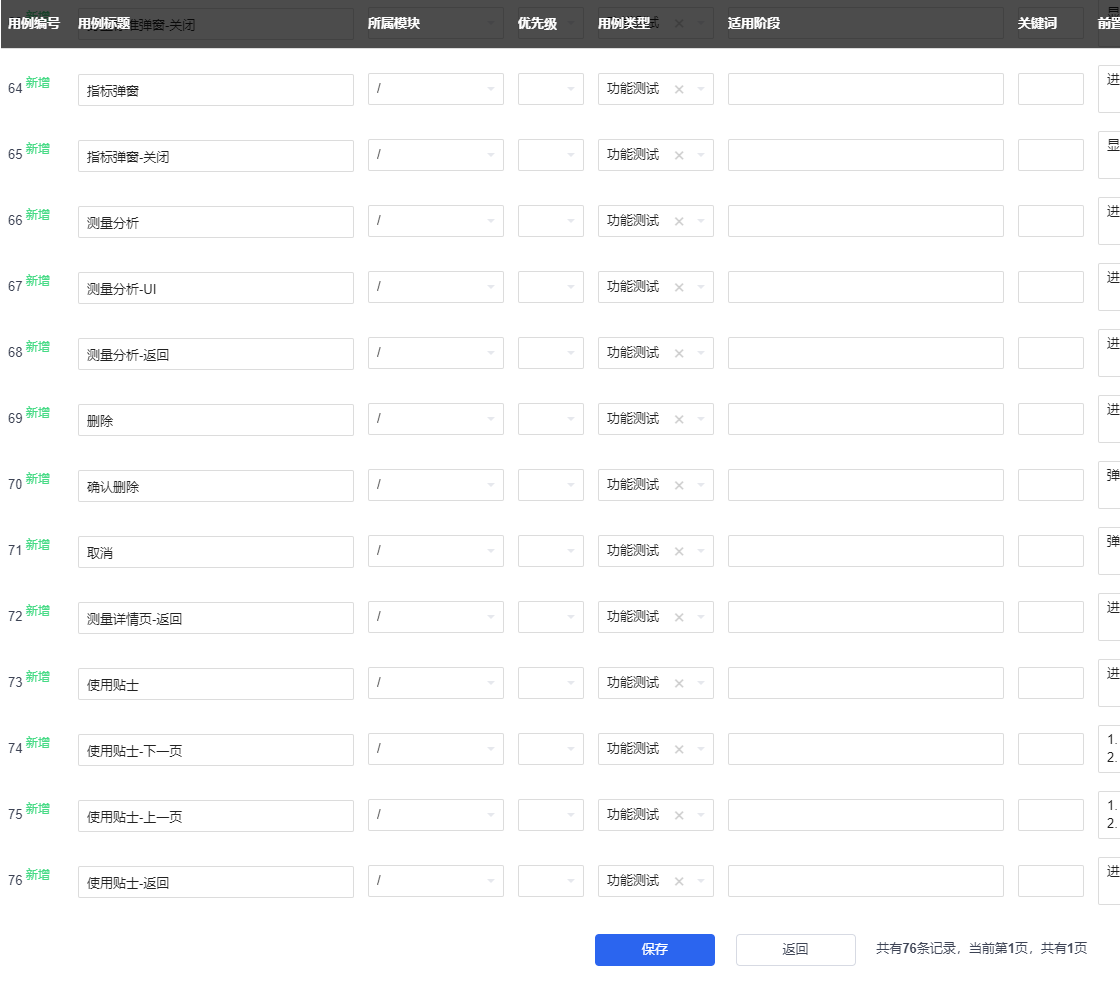Image resolution: width=1120 pixels, height=991 pixels.
Task: Clear 功能测试 type in row 72
Action: (x=679, y=617)
